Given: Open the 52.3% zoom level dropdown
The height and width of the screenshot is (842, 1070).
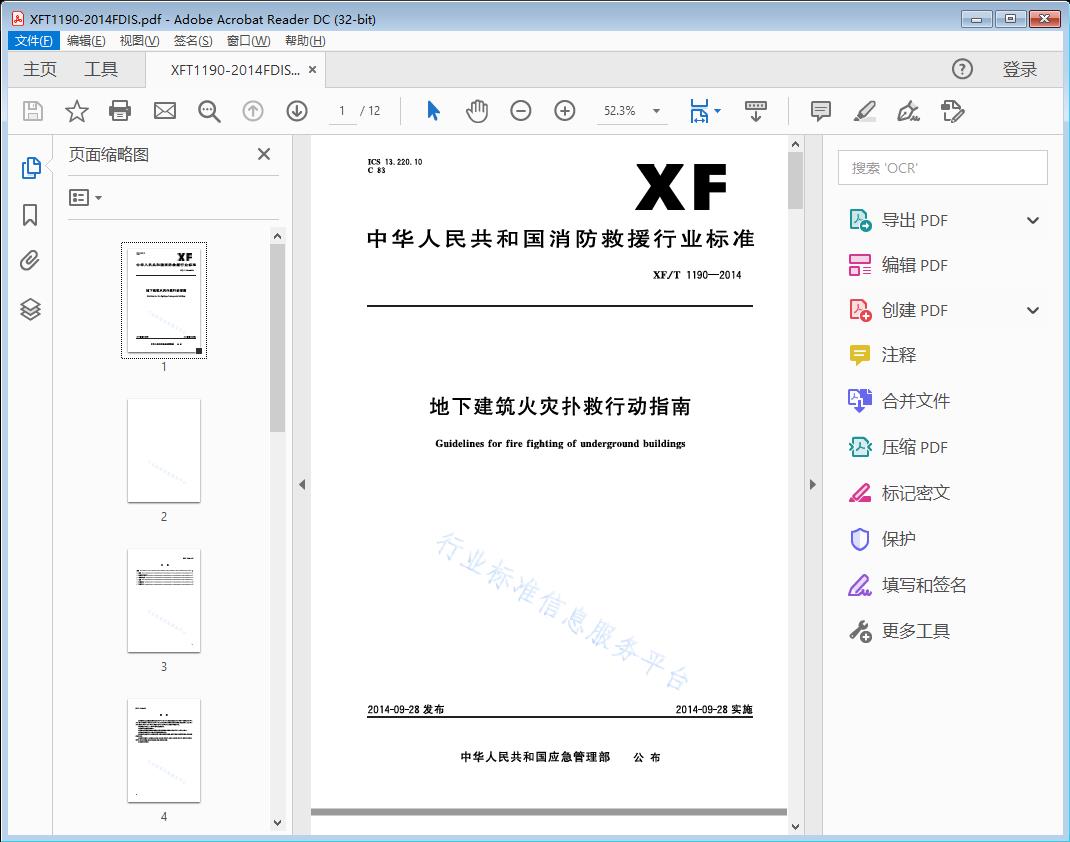Looking at the screenshot, I should pyautogui.click(x=655, y=111).
